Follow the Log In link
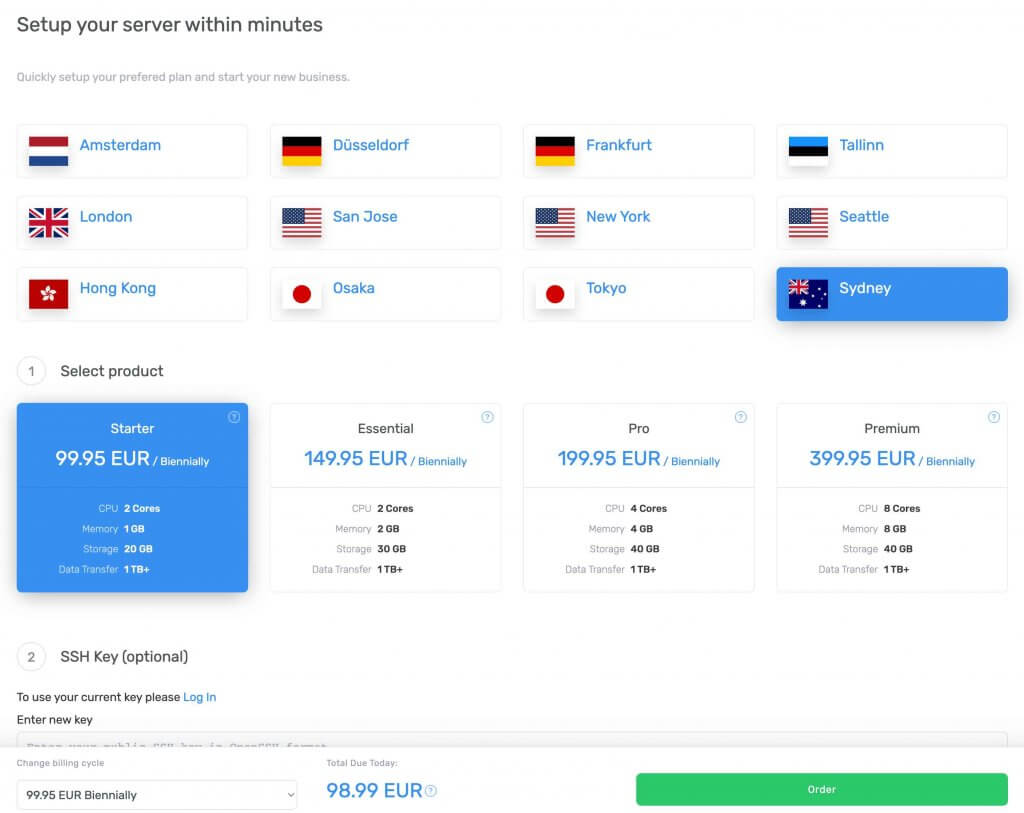The image size is (1024, 813). pos(199,697)
